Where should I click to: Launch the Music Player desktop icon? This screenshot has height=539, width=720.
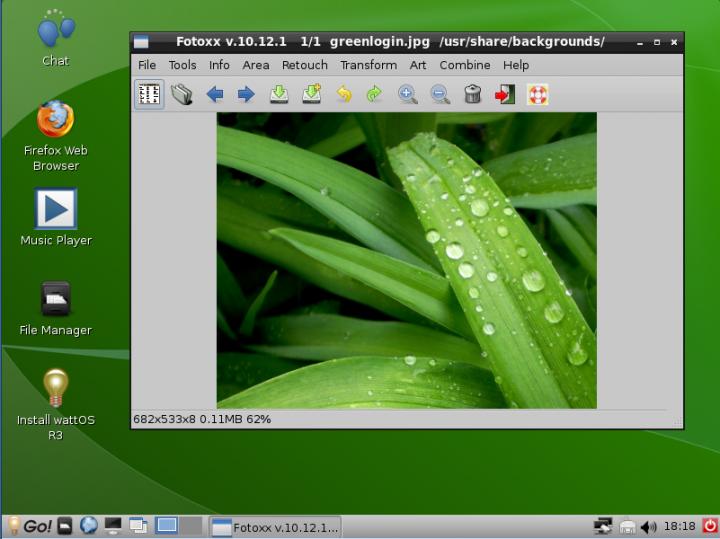[x=56, y=217]
